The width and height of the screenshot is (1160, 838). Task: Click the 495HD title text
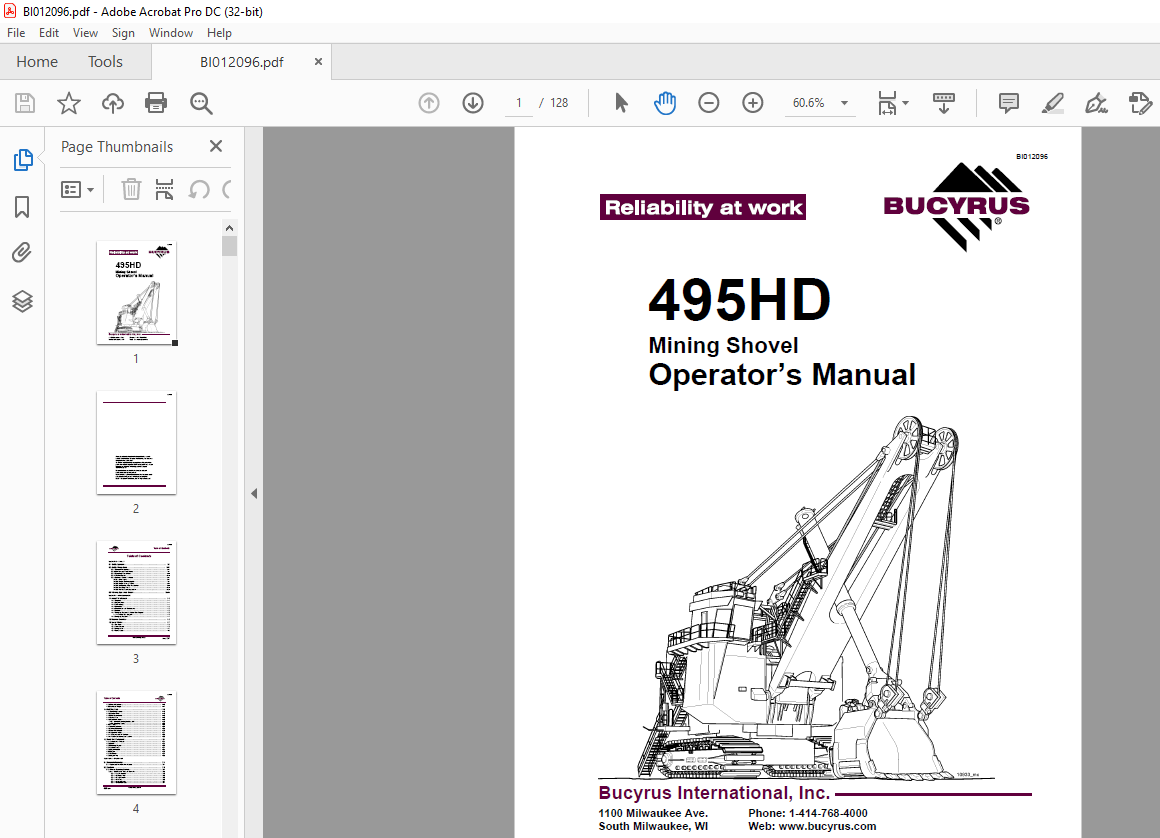740,300
